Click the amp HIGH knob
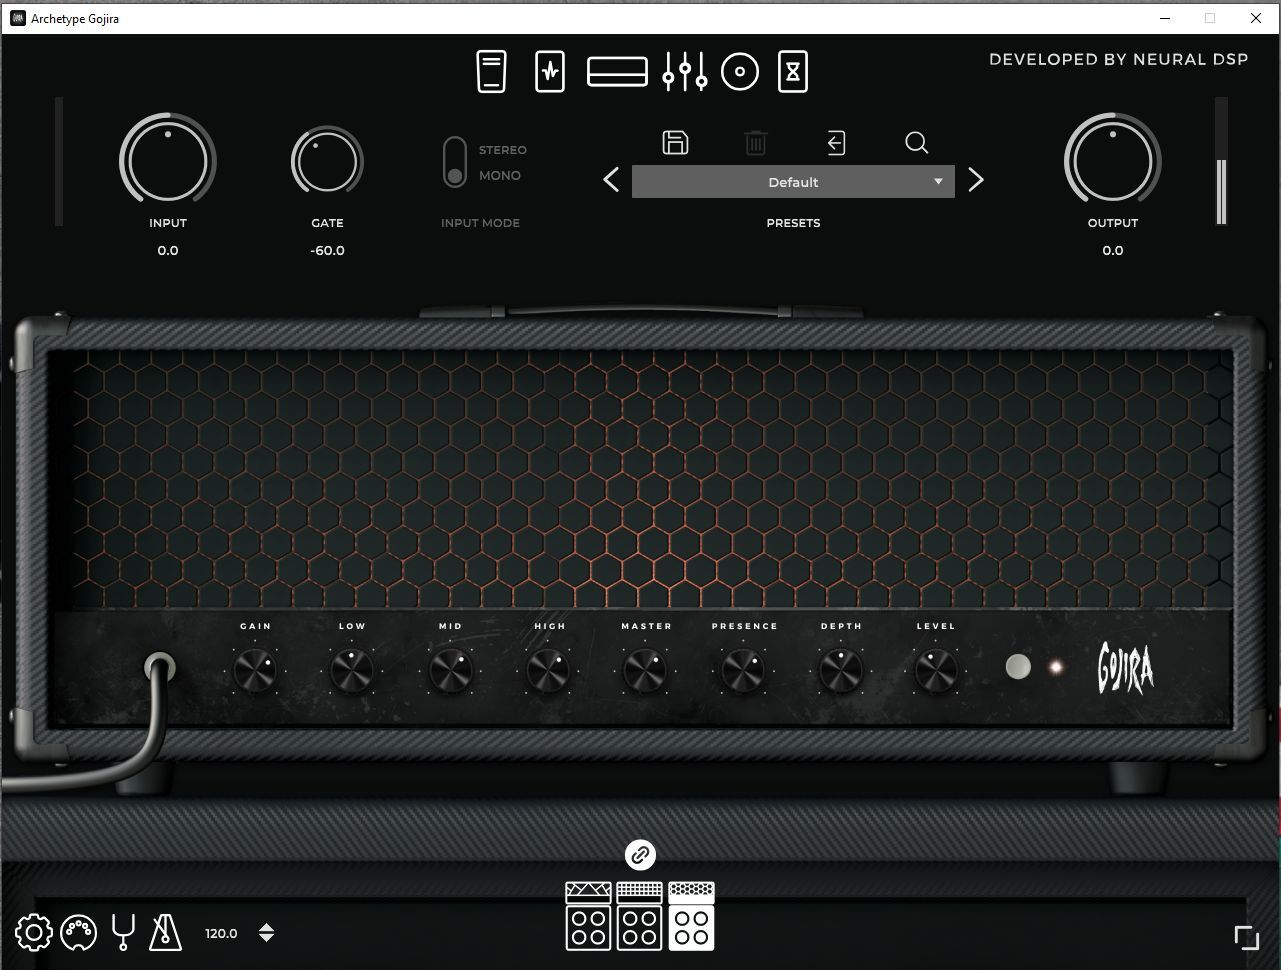Image resolution: width=1281 pixels, height=970 pixels. [x=548, y=671]
